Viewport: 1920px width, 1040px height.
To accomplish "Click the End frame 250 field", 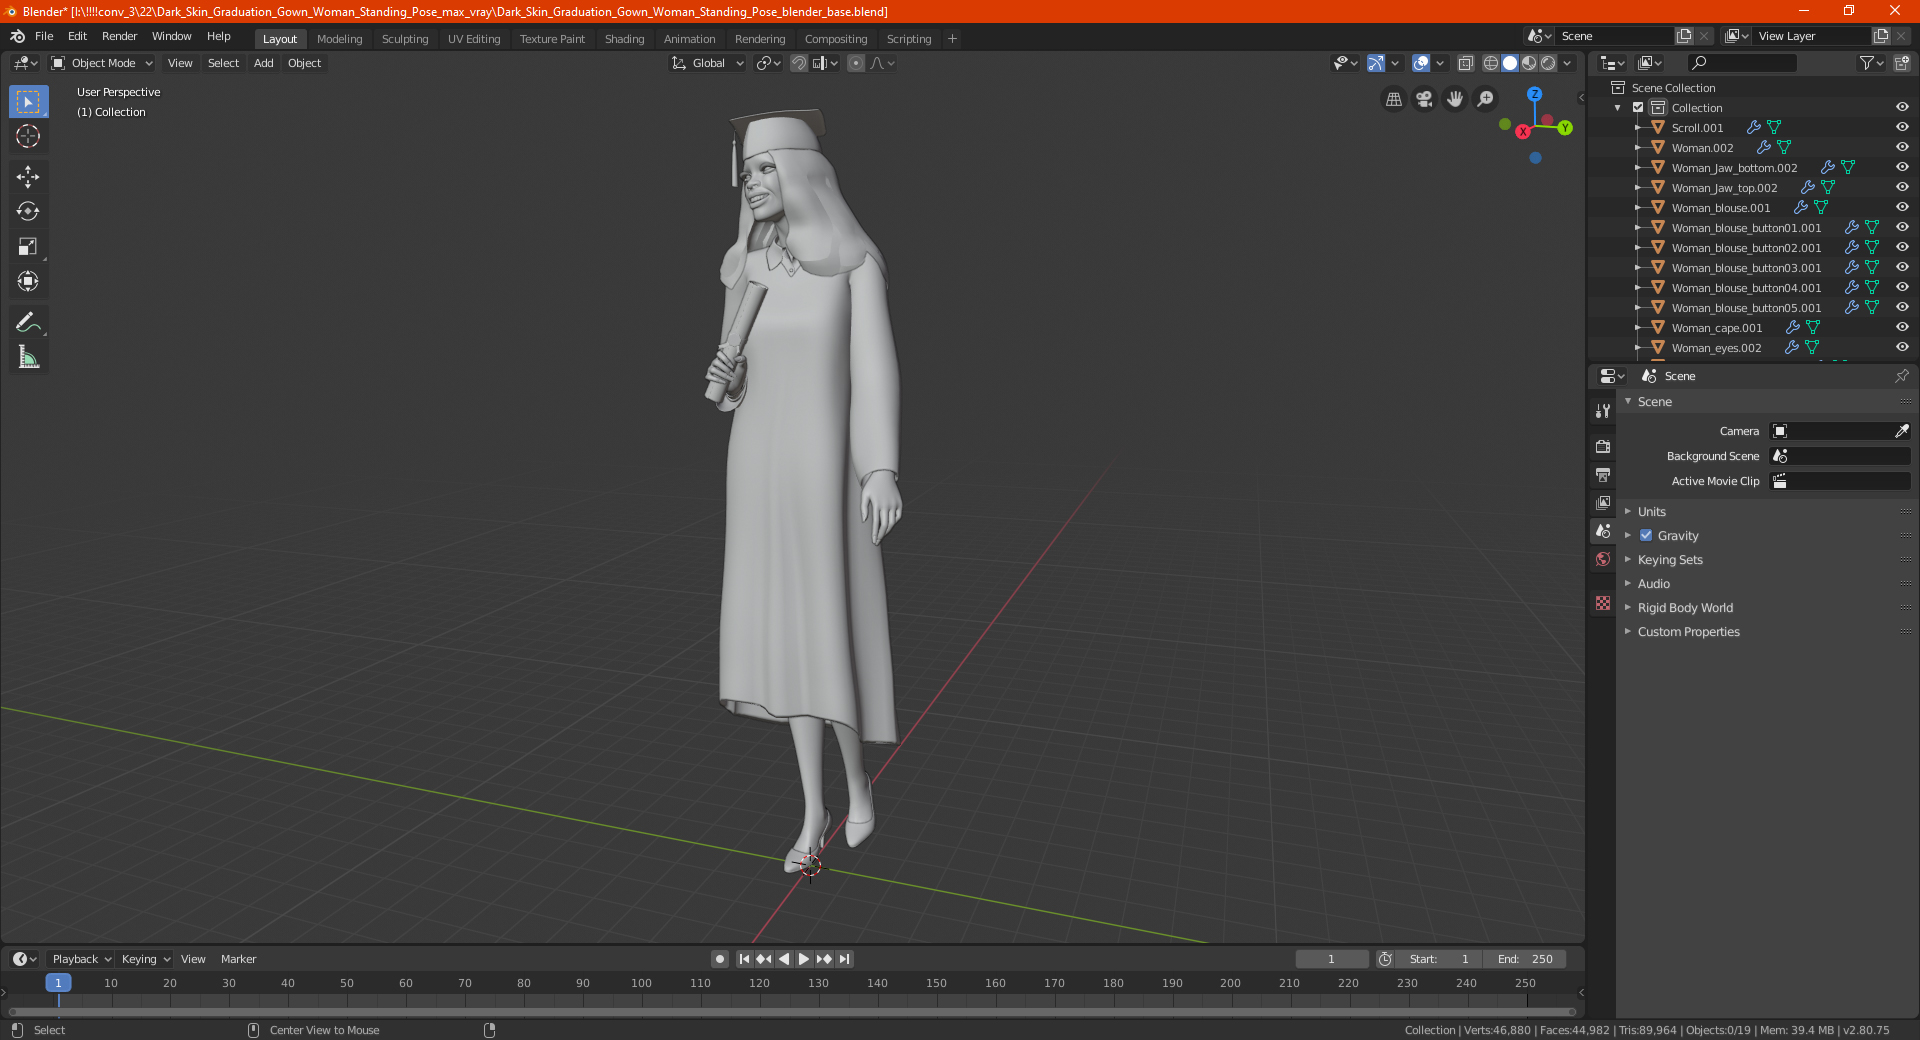I will tap(1524, 959).
